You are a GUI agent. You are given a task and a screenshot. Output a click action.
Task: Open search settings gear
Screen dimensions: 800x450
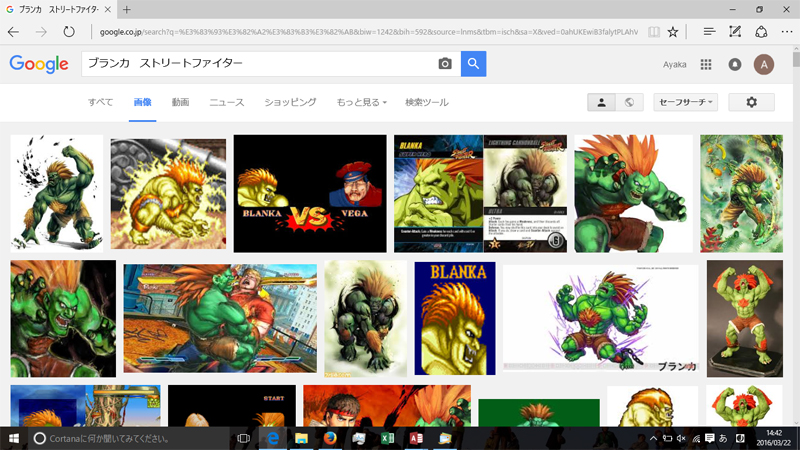(x=752, y=102)
